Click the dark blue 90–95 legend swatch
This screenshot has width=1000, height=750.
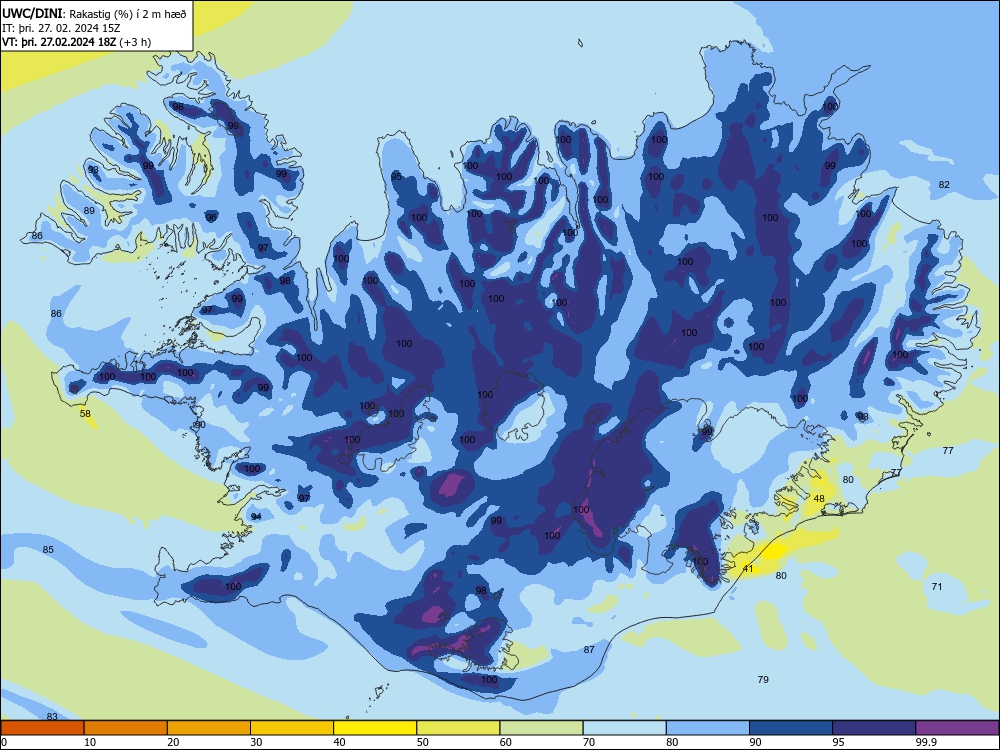click(x=791, y=728)
